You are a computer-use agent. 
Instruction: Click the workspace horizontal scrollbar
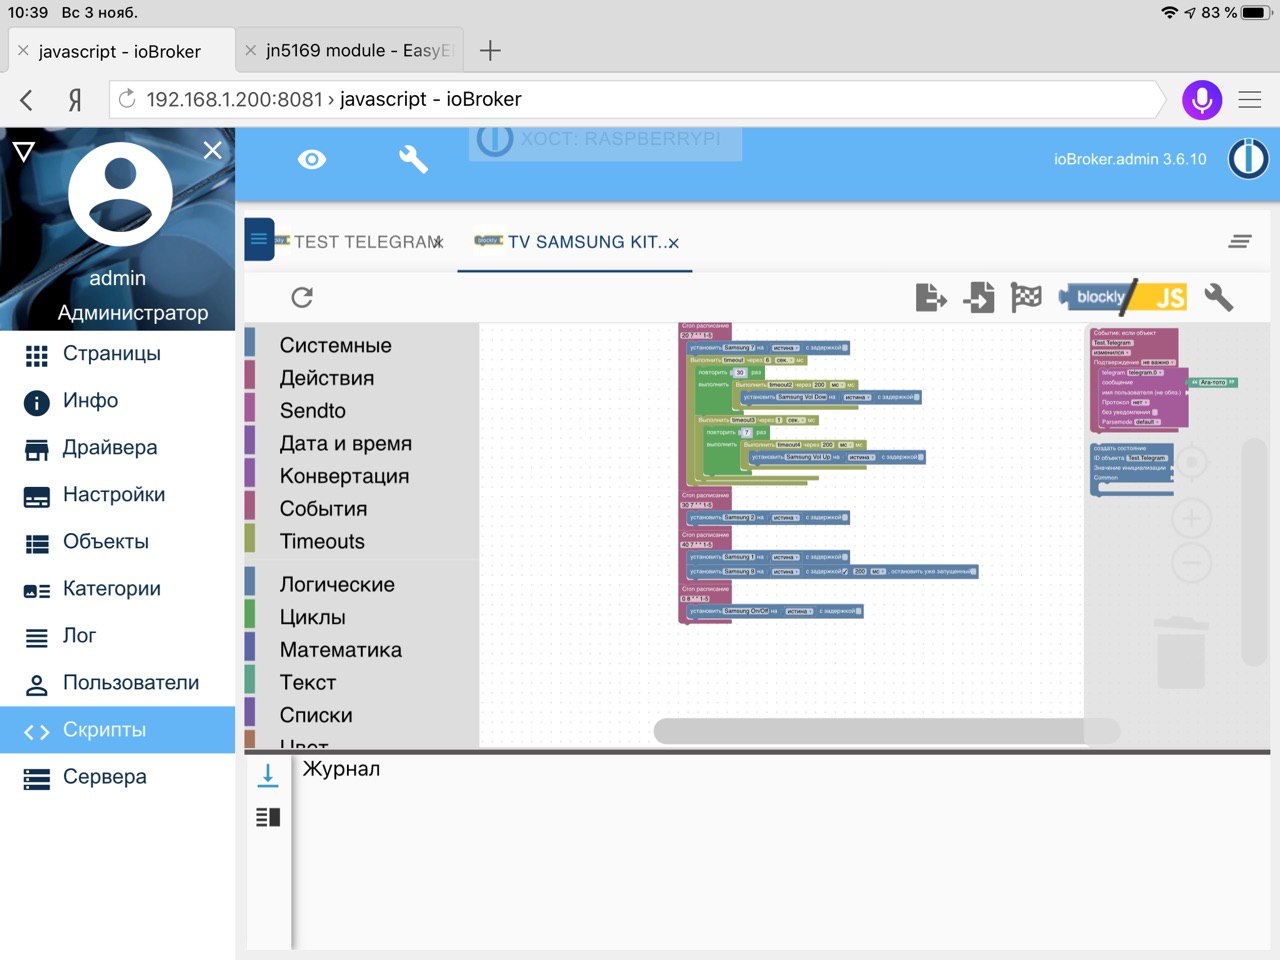click(887, 731)
